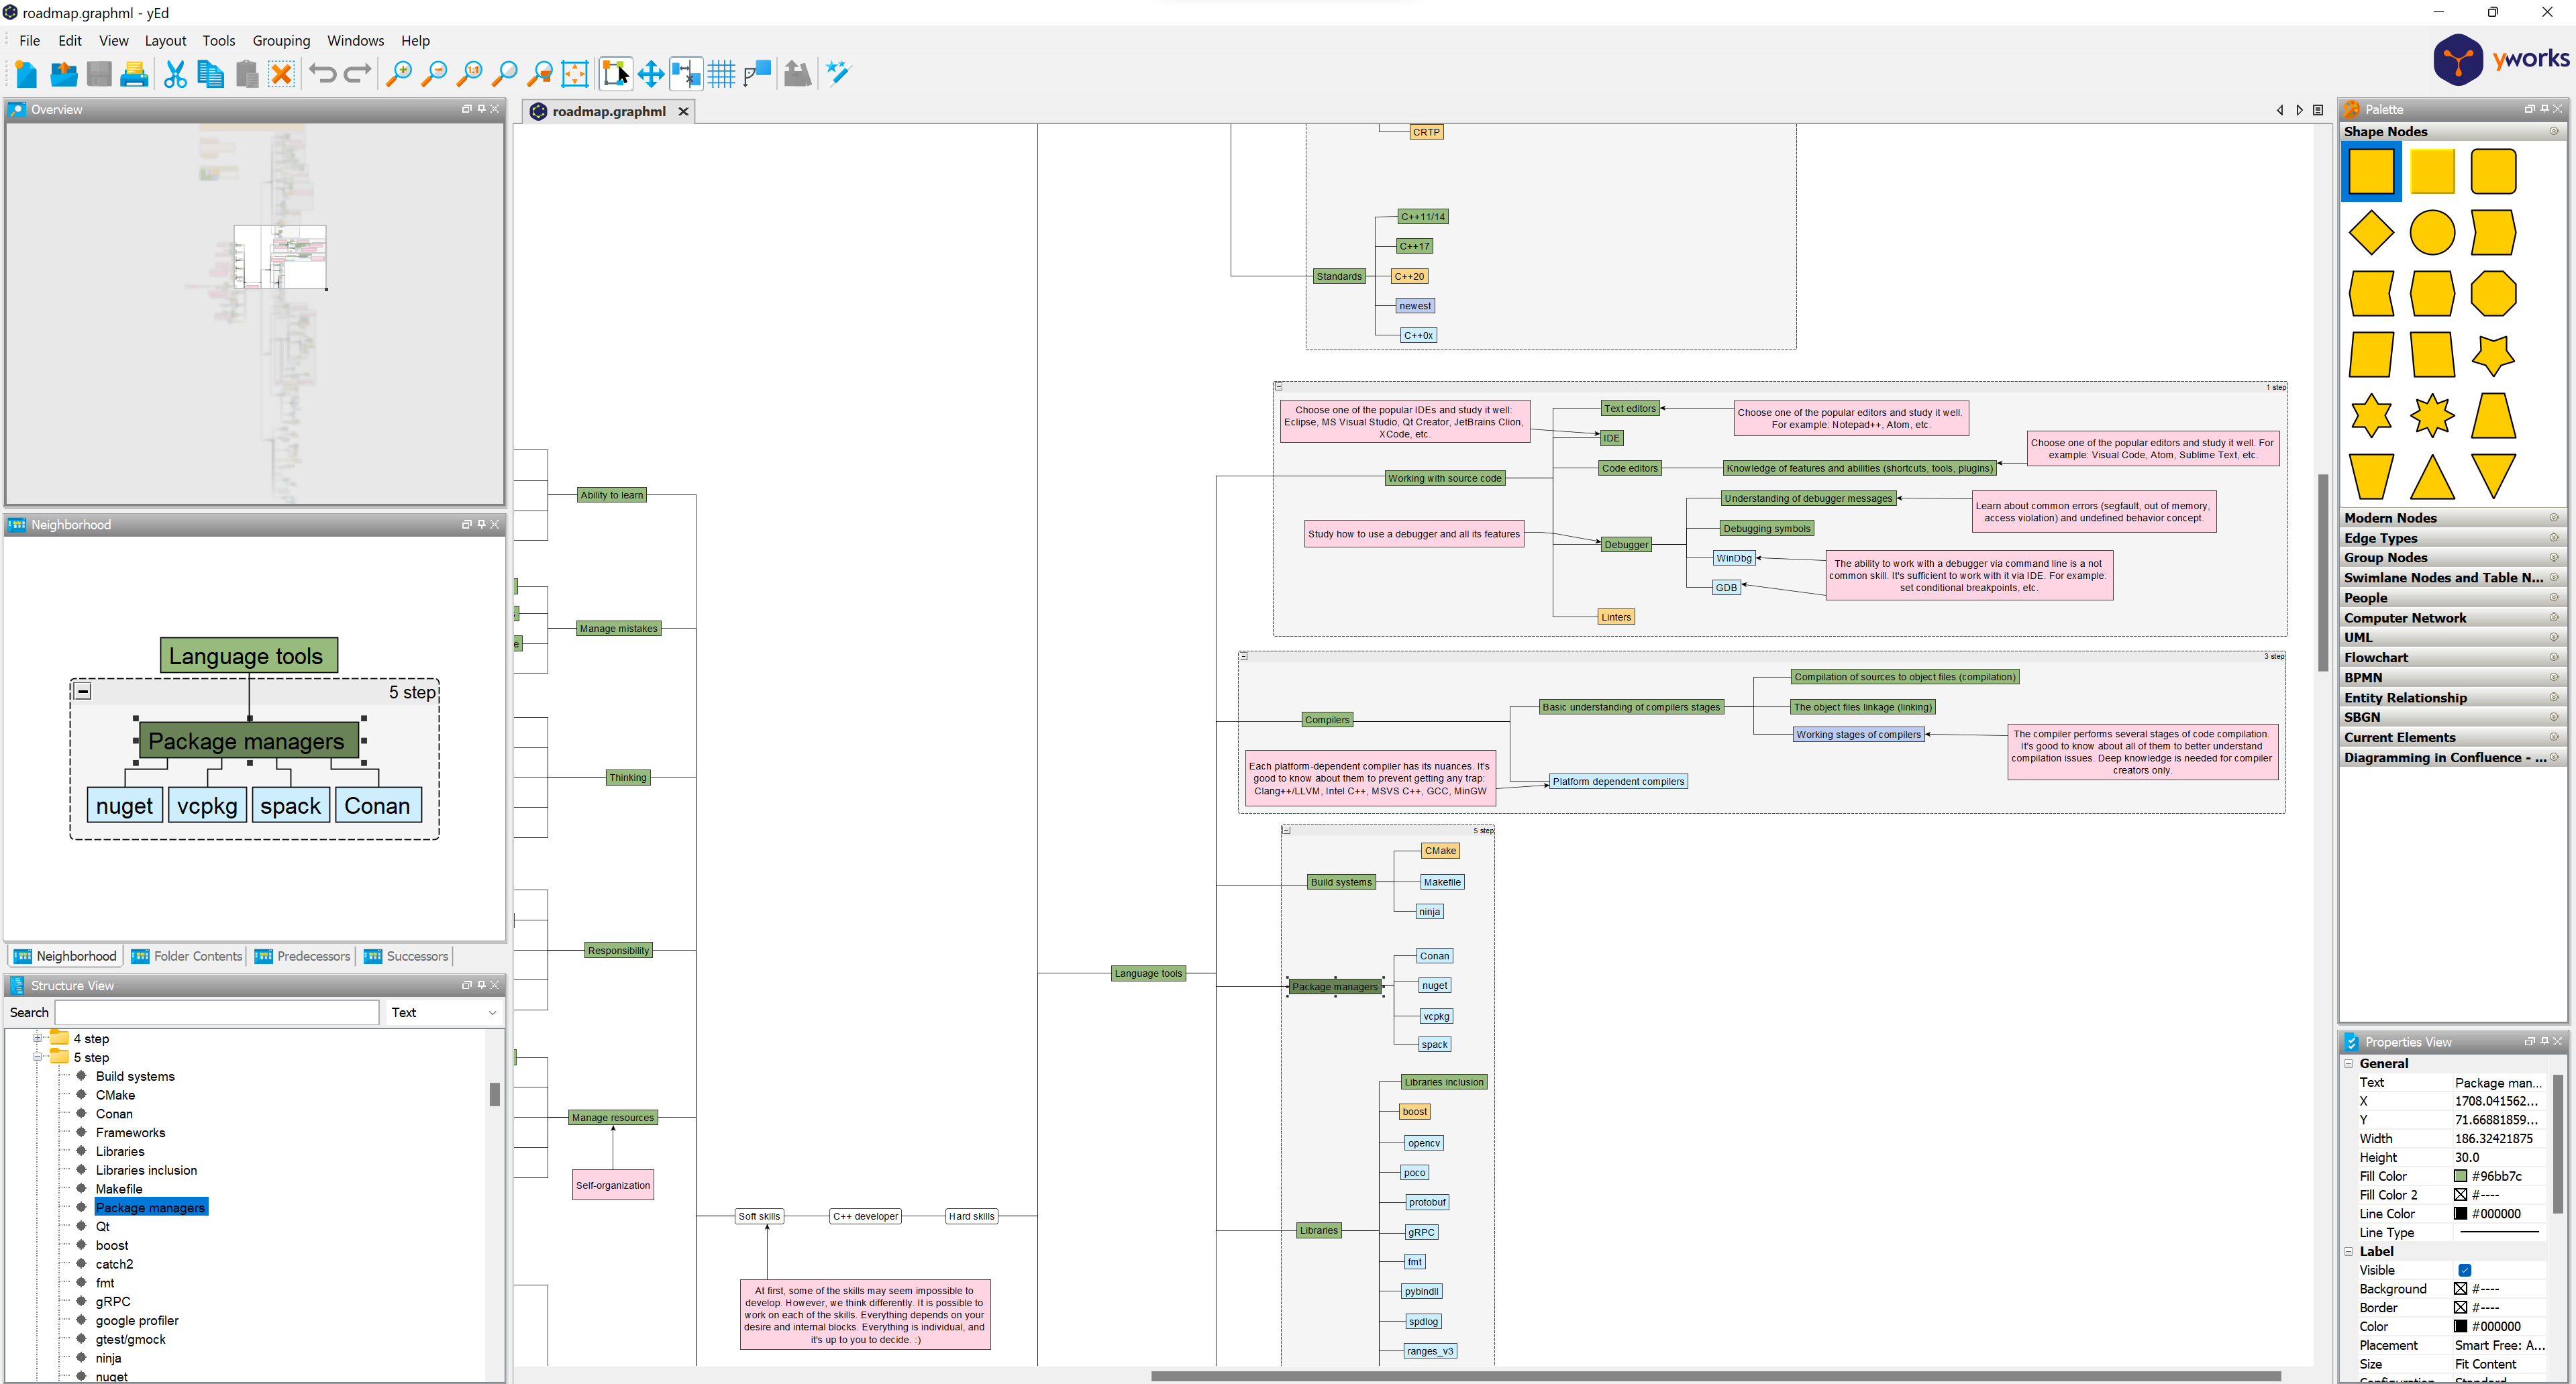This screenshot has height=1384, width=2576.
Task: Toggle the Snap Lines toolbar button
Action: [686, 74]
